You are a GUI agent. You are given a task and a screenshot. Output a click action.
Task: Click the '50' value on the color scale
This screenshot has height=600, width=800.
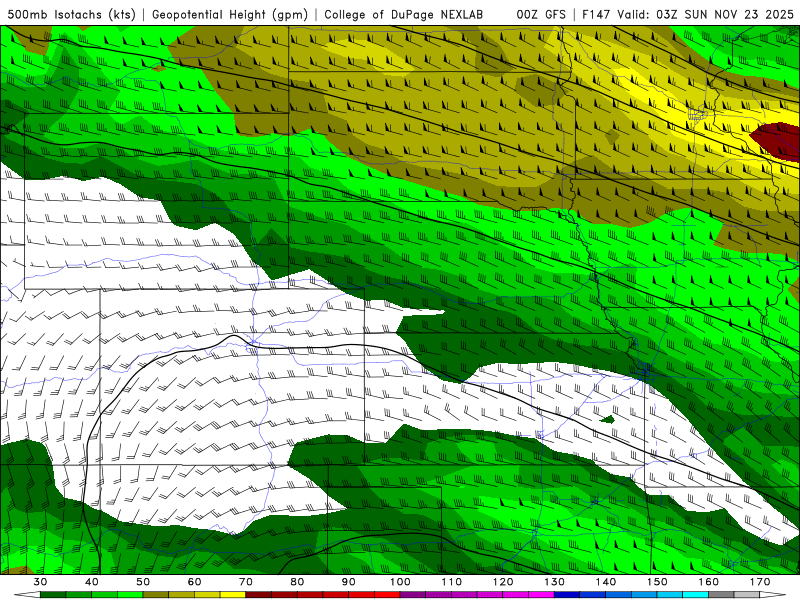tap(143, 582)
